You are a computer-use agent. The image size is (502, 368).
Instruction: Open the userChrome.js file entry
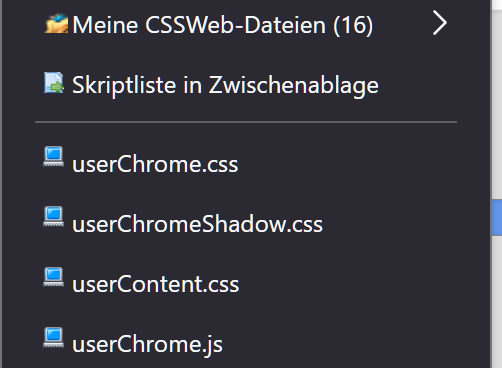click(246, 344)
